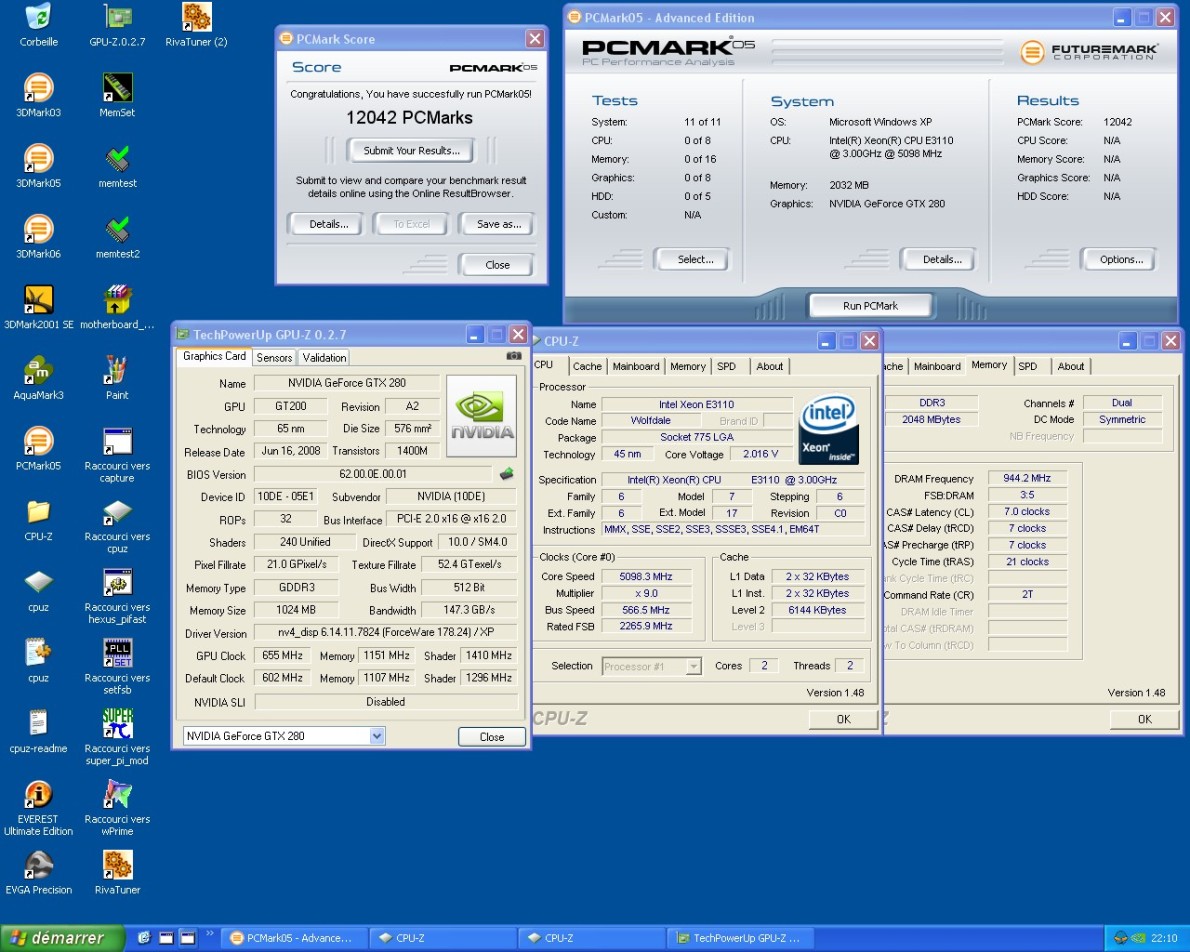Click the Core Voltage 2.016 V value

(x=760, y=454)
